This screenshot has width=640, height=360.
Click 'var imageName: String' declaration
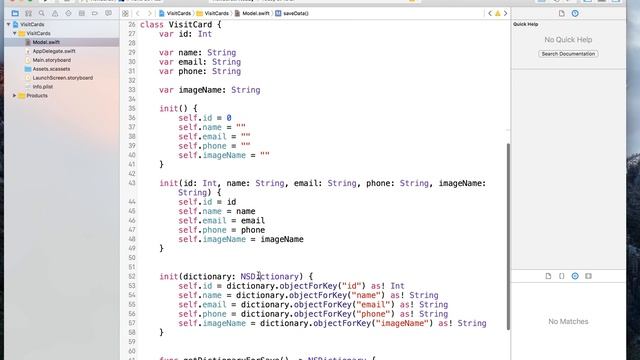(x=210, y=90)
